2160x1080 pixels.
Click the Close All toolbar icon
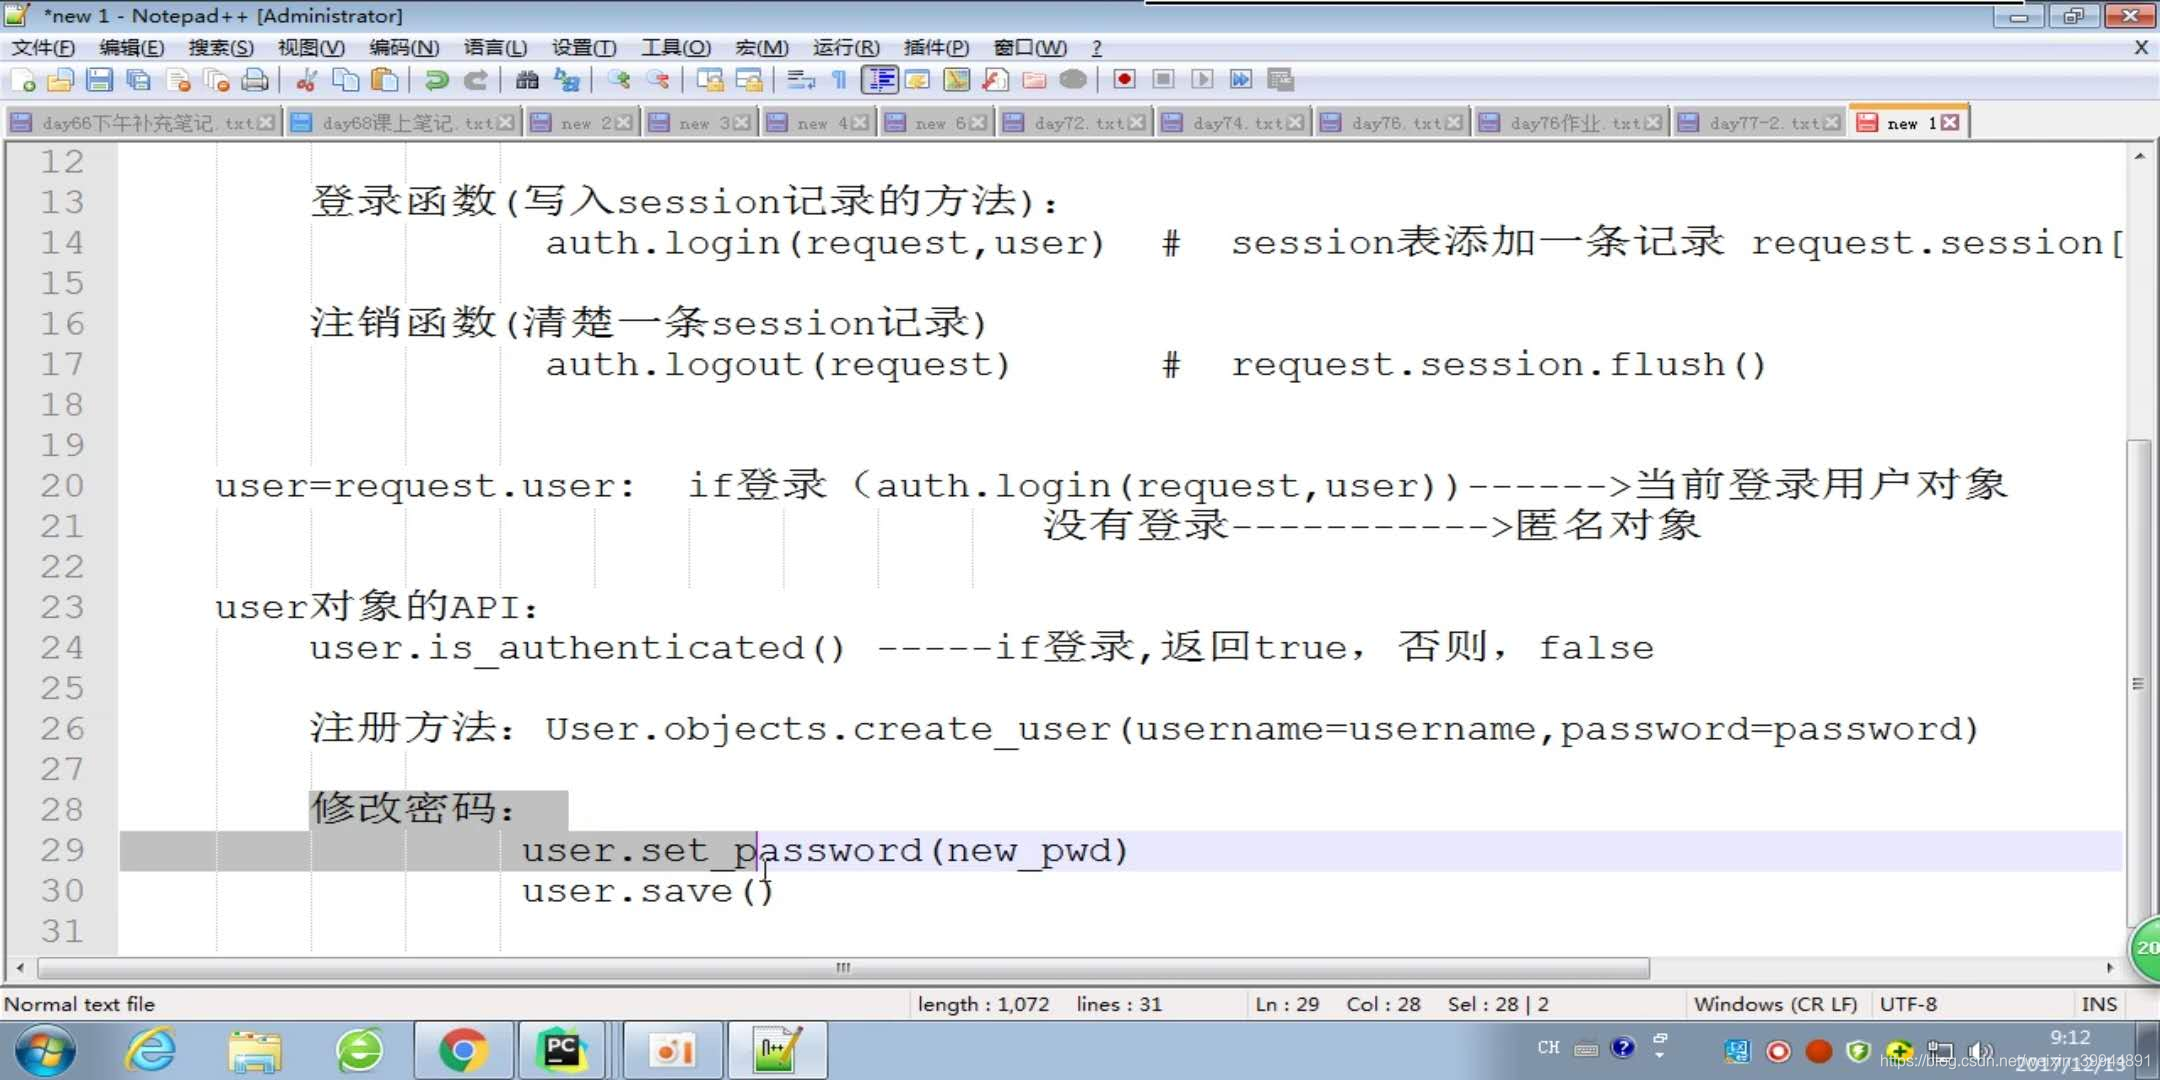click(216, 80)
